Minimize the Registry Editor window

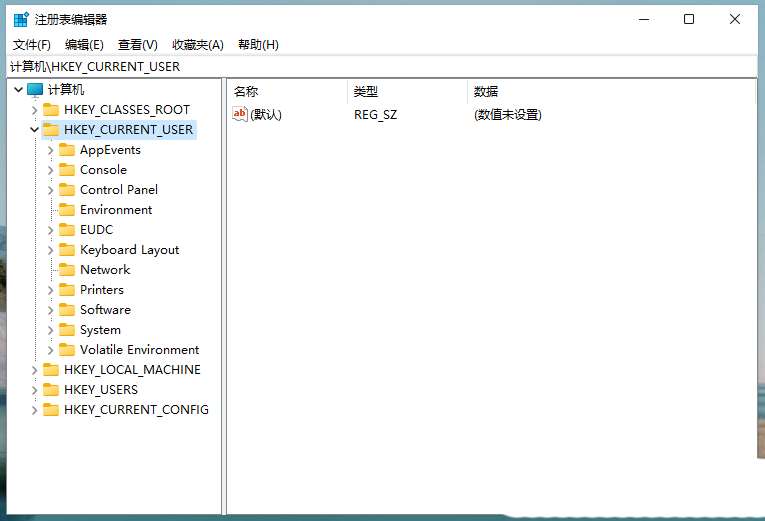(644, 19)
